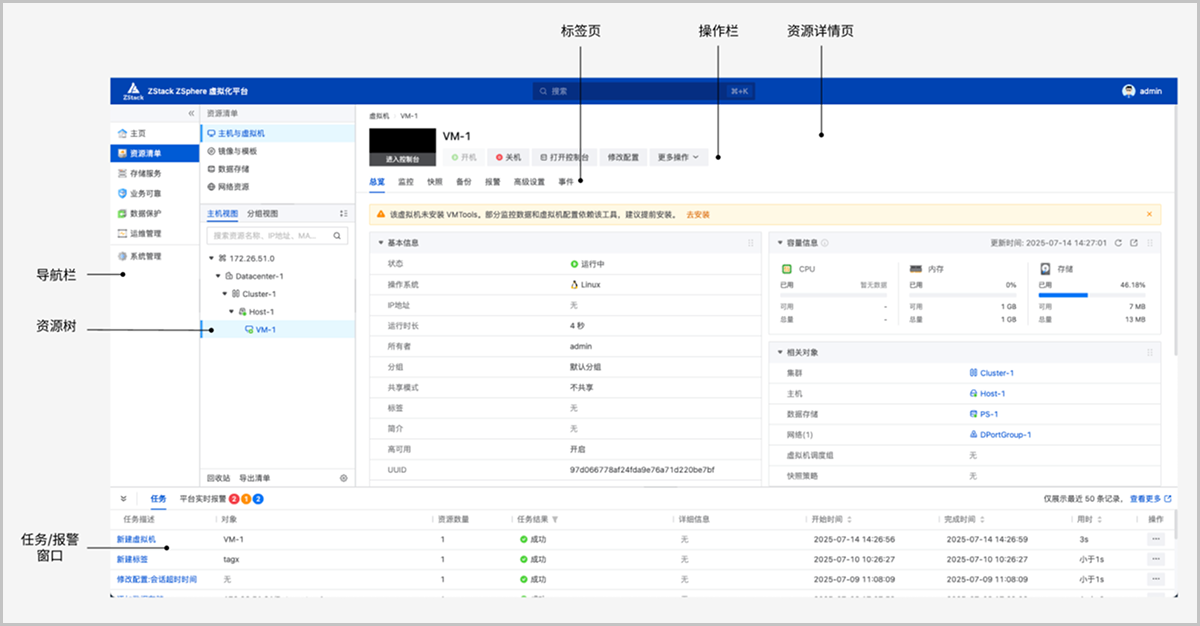
Task: Collapse the 基本信息 section
Action: coord(380,243)
